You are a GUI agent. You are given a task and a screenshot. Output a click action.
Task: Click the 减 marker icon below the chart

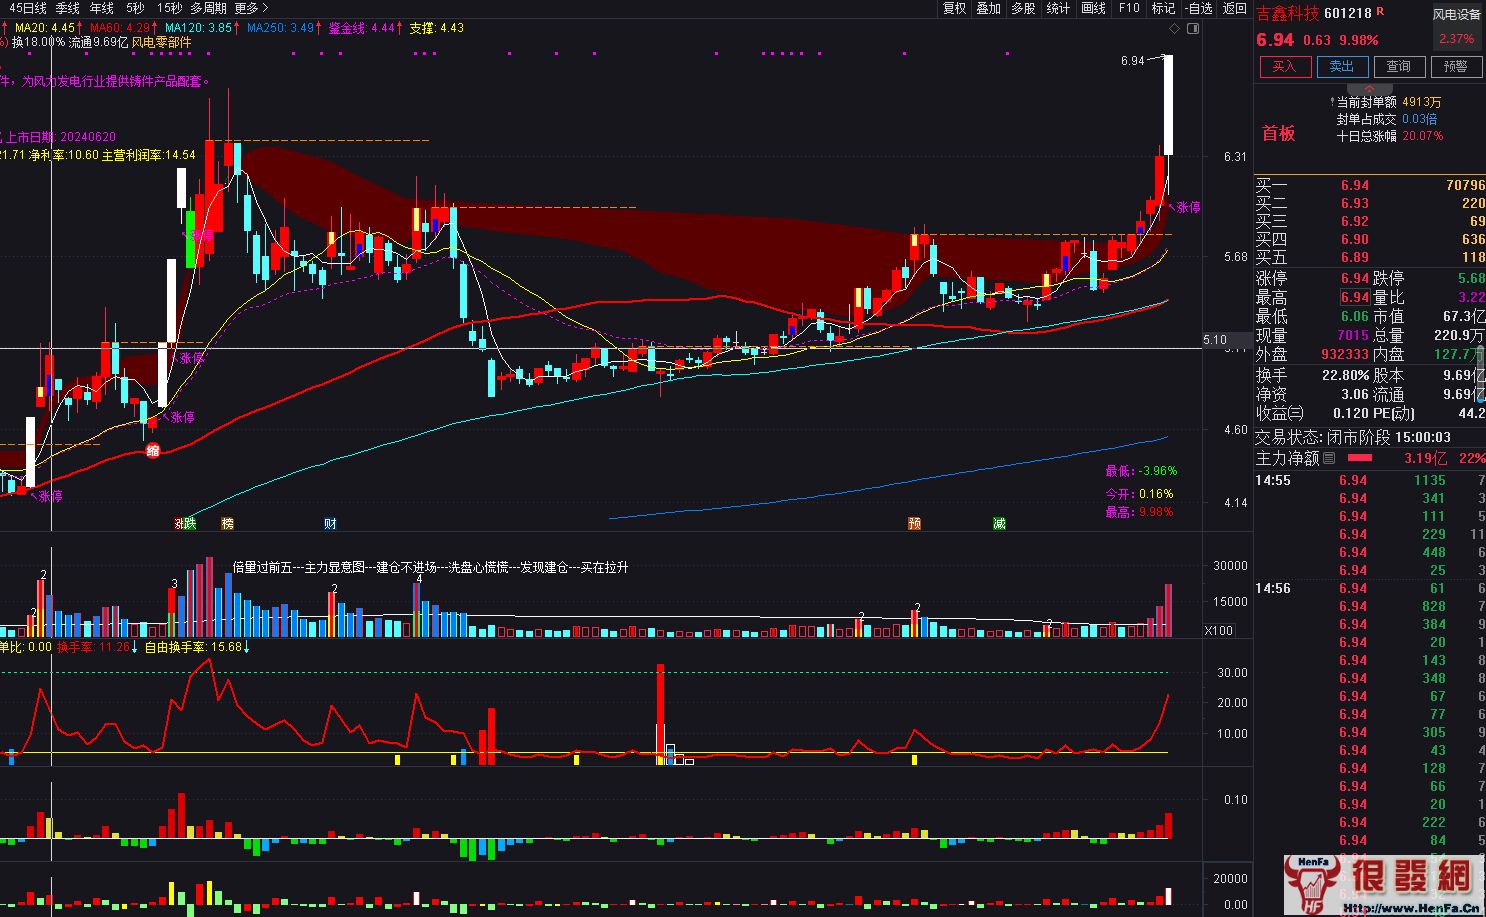[999, 524]
